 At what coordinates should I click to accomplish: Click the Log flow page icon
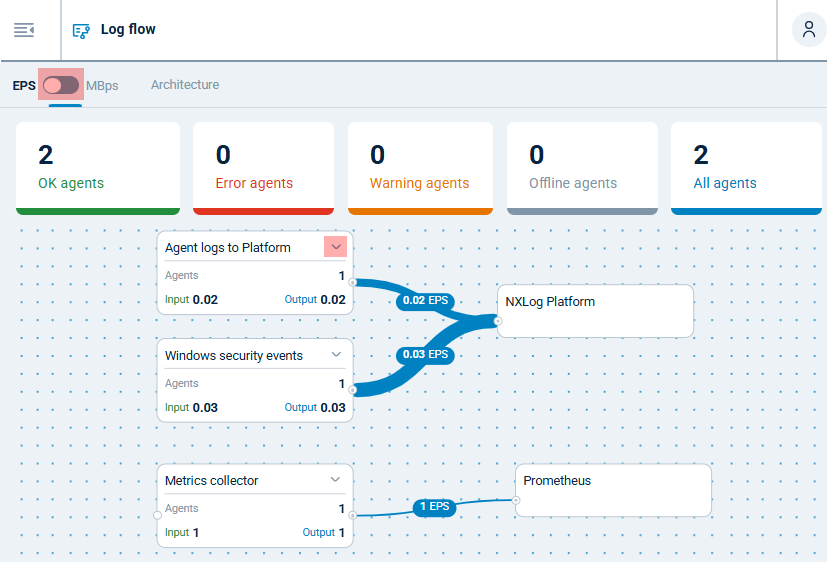81,30
